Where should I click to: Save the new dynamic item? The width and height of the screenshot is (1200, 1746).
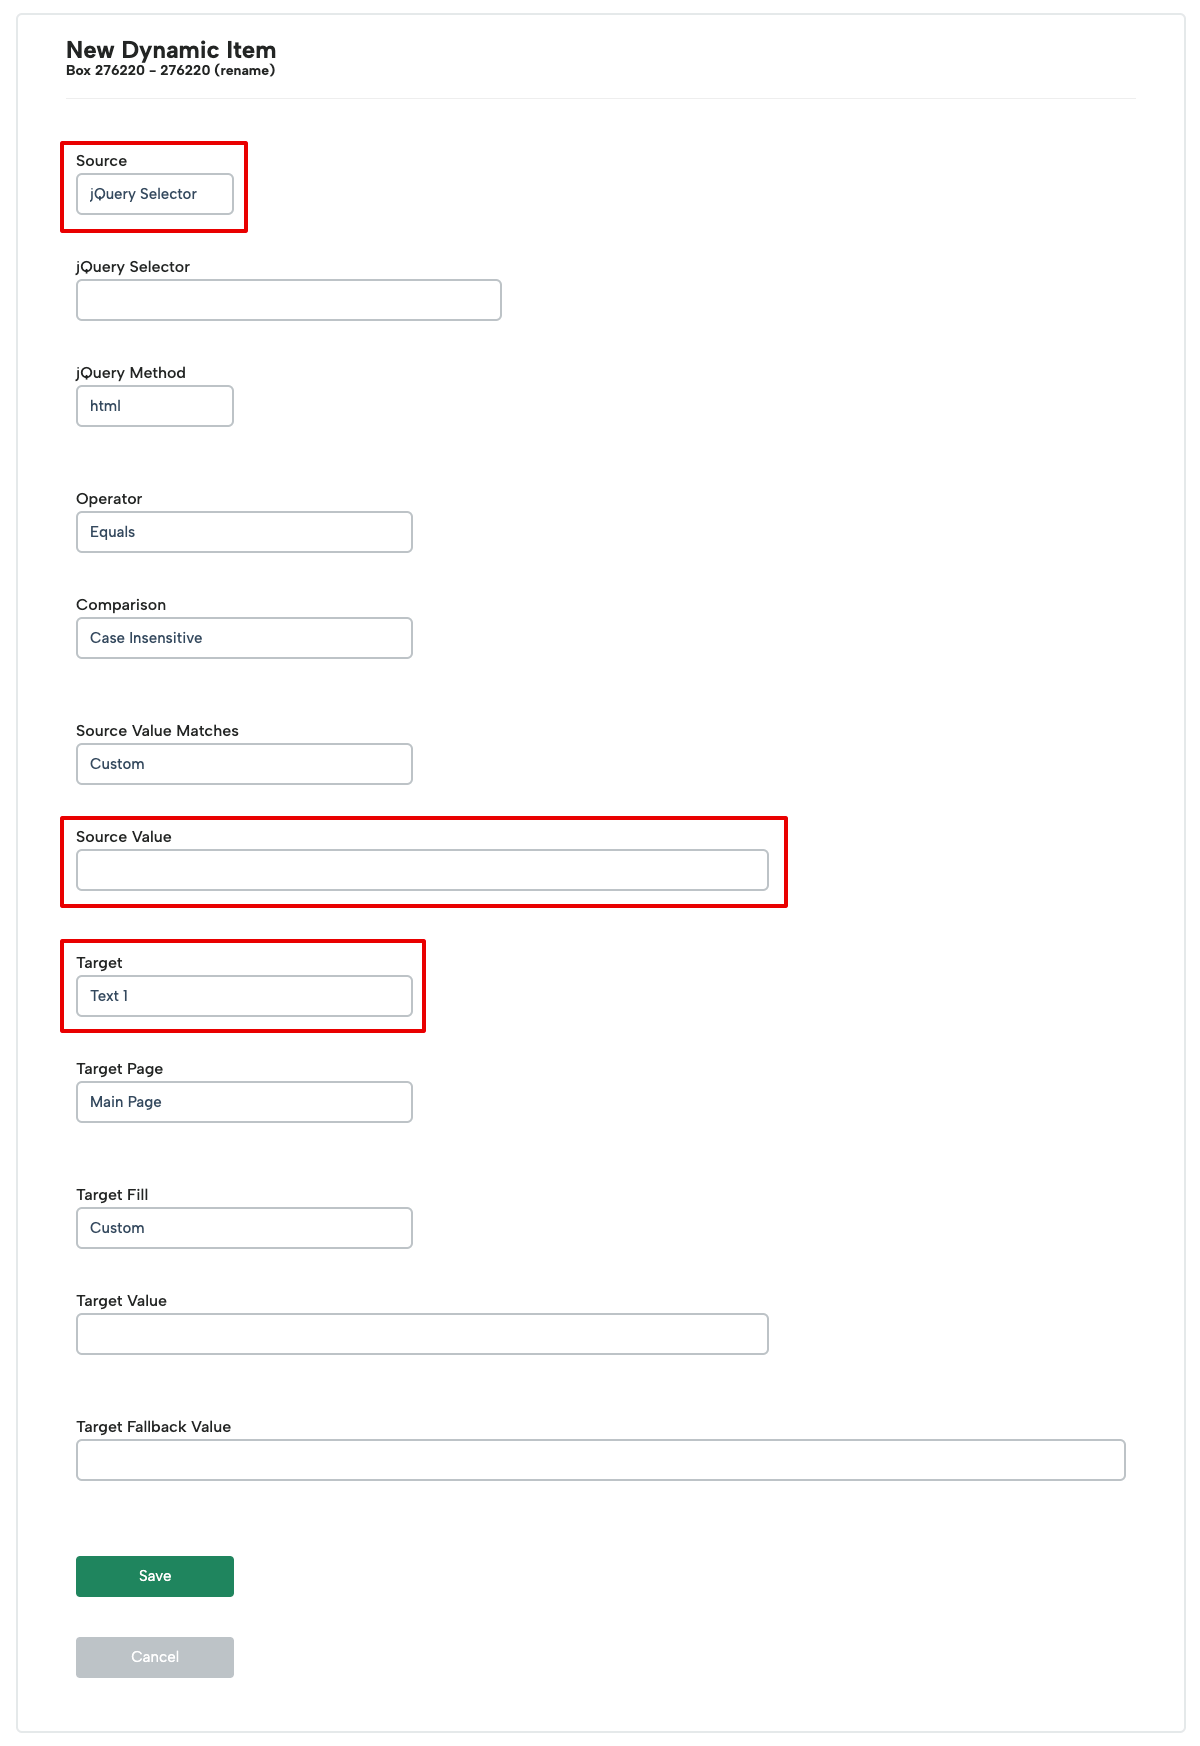(155, 1576)
